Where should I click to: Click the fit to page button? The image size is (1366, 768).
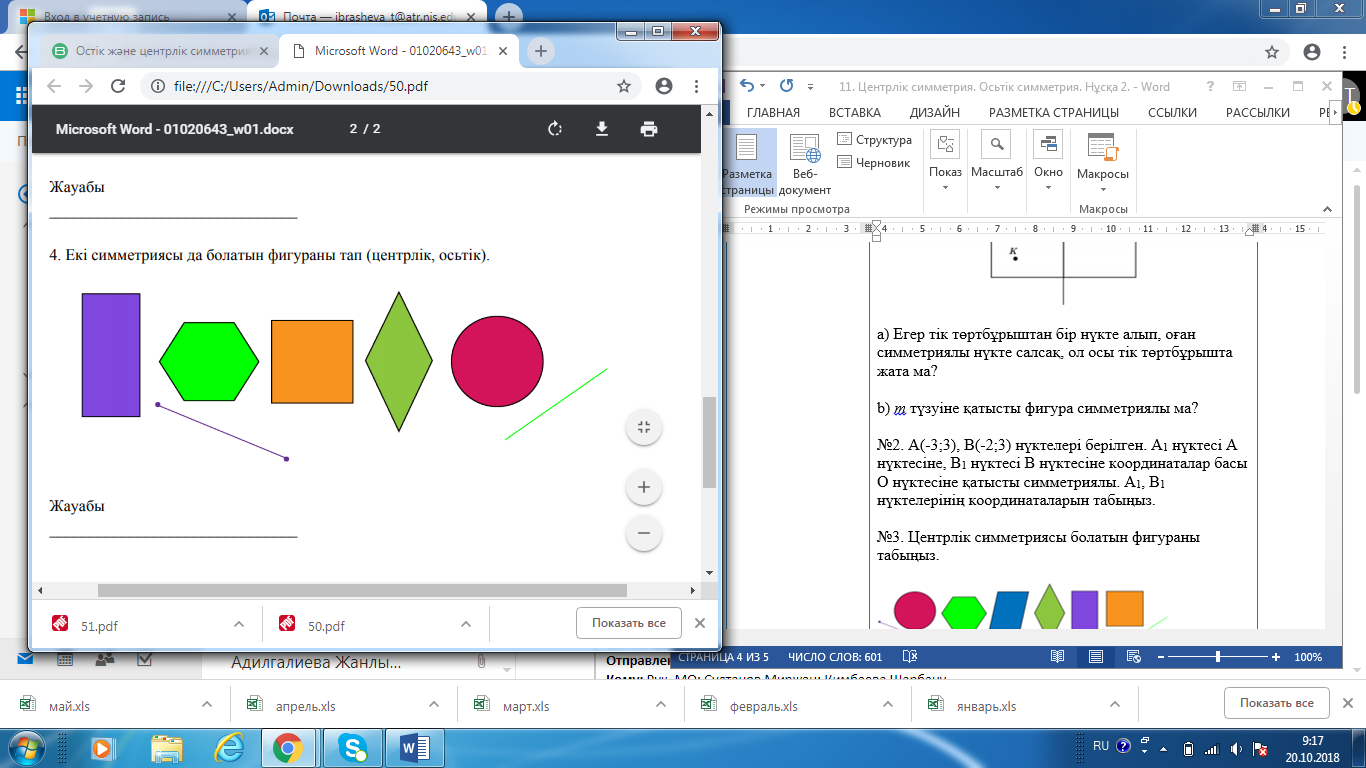click(643, 428)
